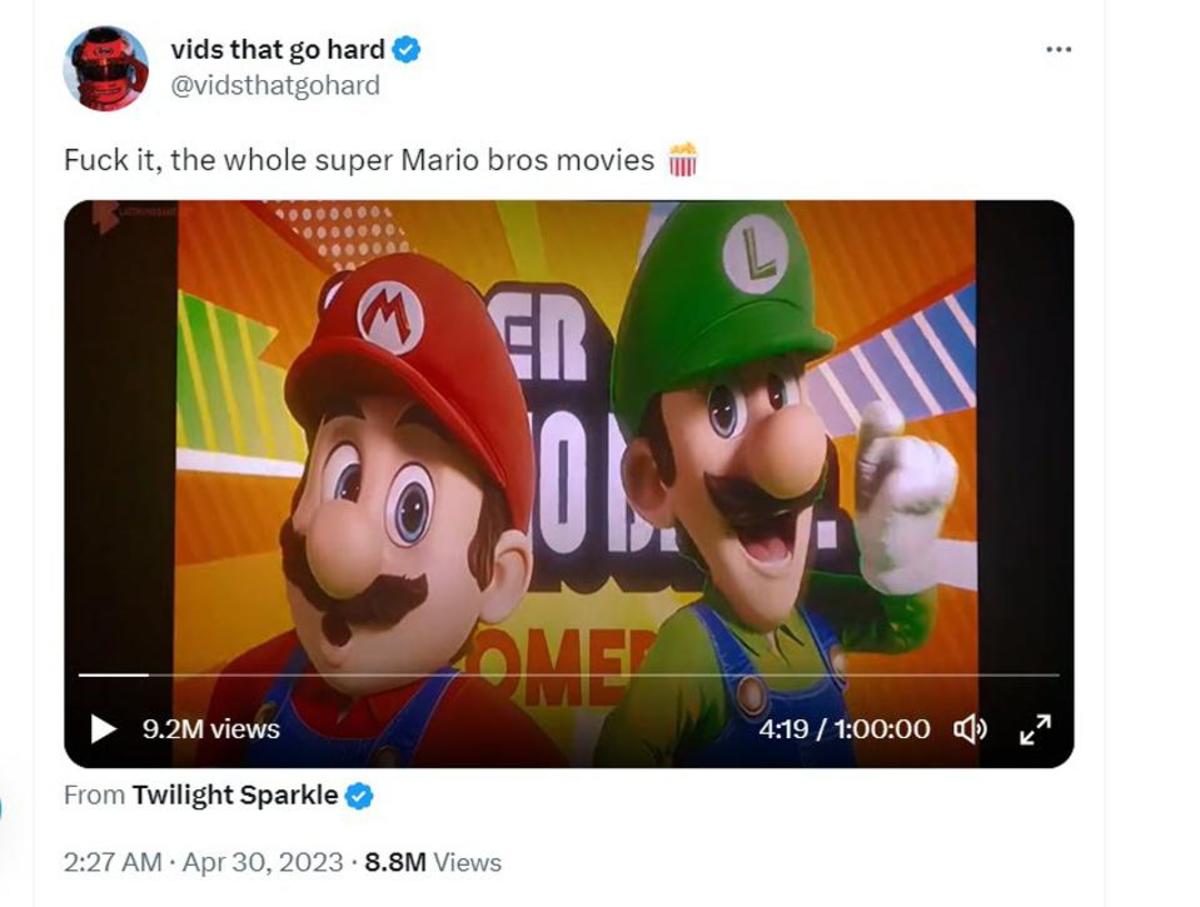Seek using the video progress bar
This screenshot has width=1200, height=907.
click(568, 675)
